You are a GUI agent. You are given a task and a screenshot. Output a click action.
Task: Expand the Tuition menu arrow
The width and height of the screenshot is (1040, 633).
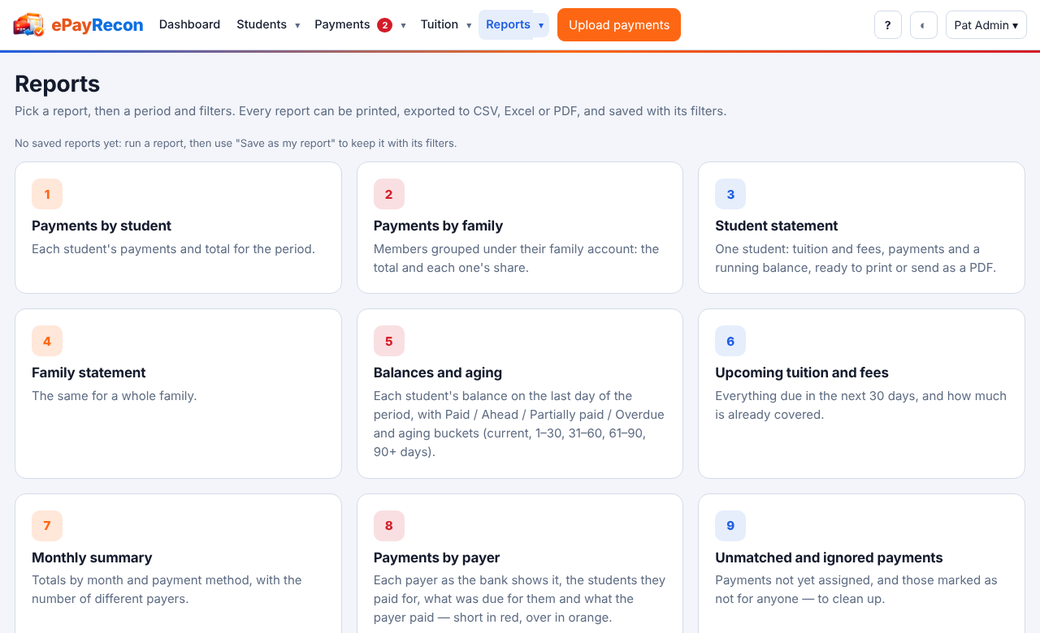(469, 25)
